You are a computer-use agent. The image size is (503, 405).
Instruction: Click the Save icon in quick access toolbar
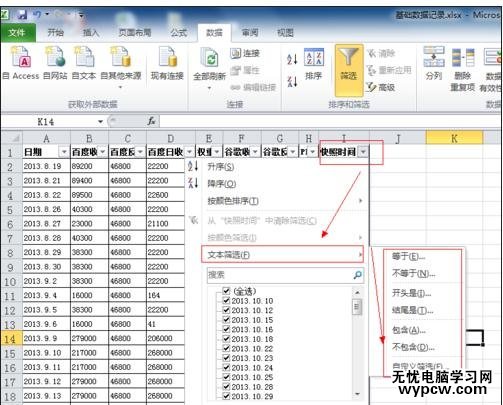click(x=22, y=14)
